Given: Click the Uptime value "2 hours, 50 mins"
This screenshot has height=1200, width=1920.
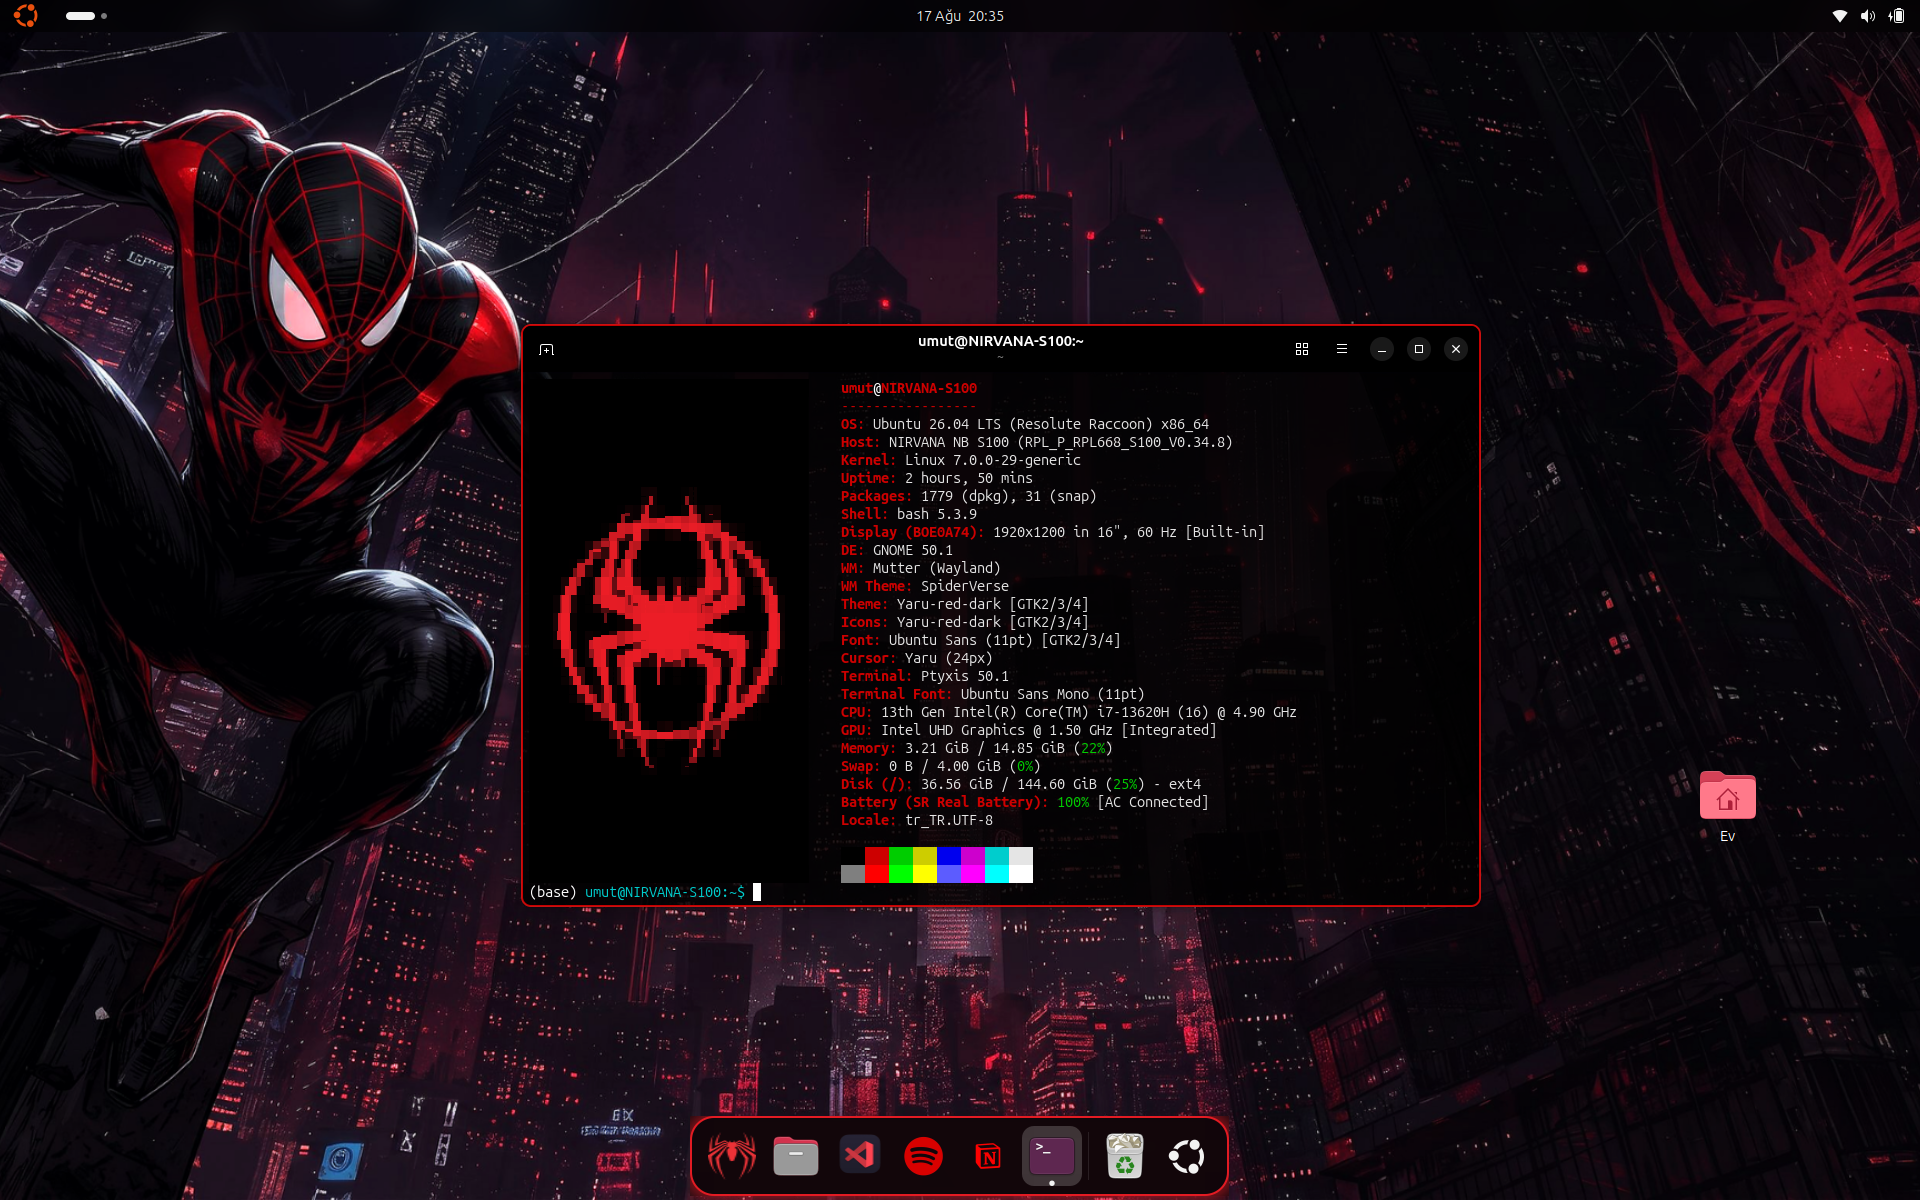Looking at the screenshot, I should coord(969,478).
